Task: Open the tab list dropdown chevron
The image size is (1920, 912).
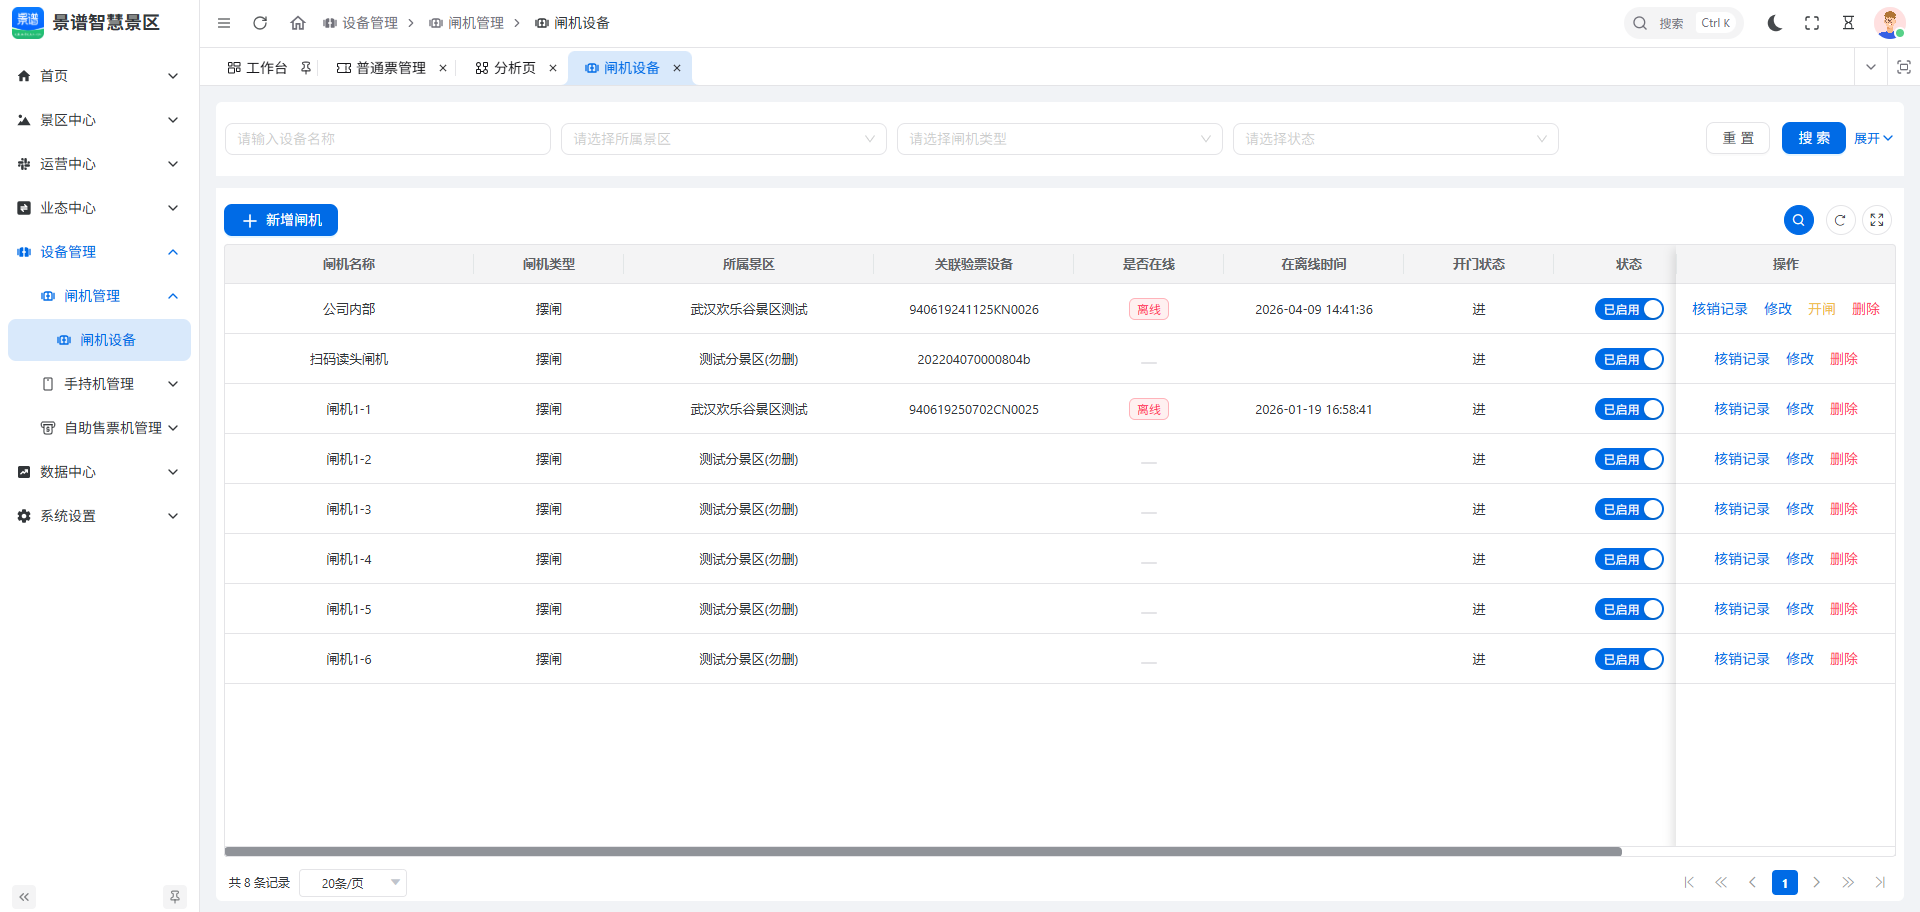Action: [1871, 67]
